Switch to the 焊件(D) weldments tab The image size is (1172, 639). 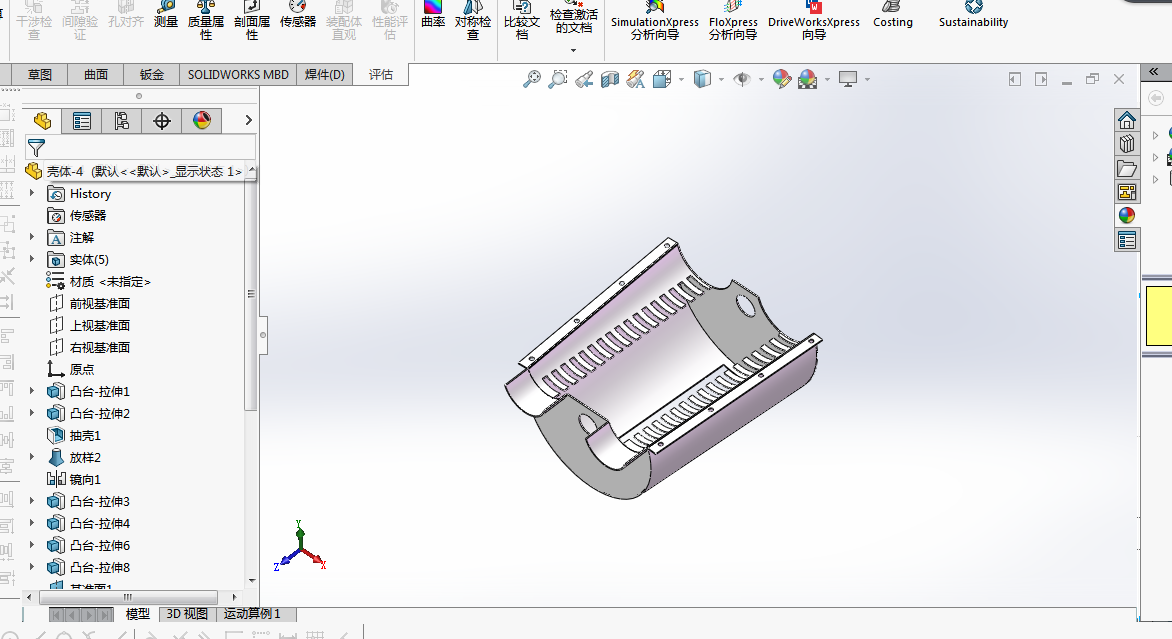[324, 75]
